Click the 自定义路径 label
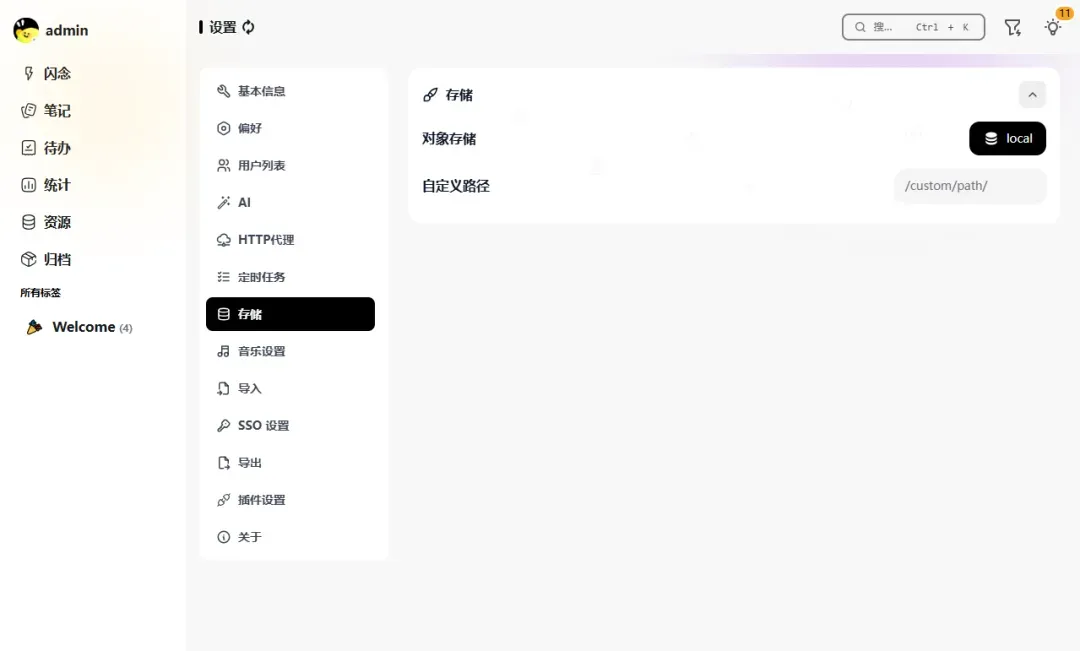The image size is (1080, 651). (456, 186)
